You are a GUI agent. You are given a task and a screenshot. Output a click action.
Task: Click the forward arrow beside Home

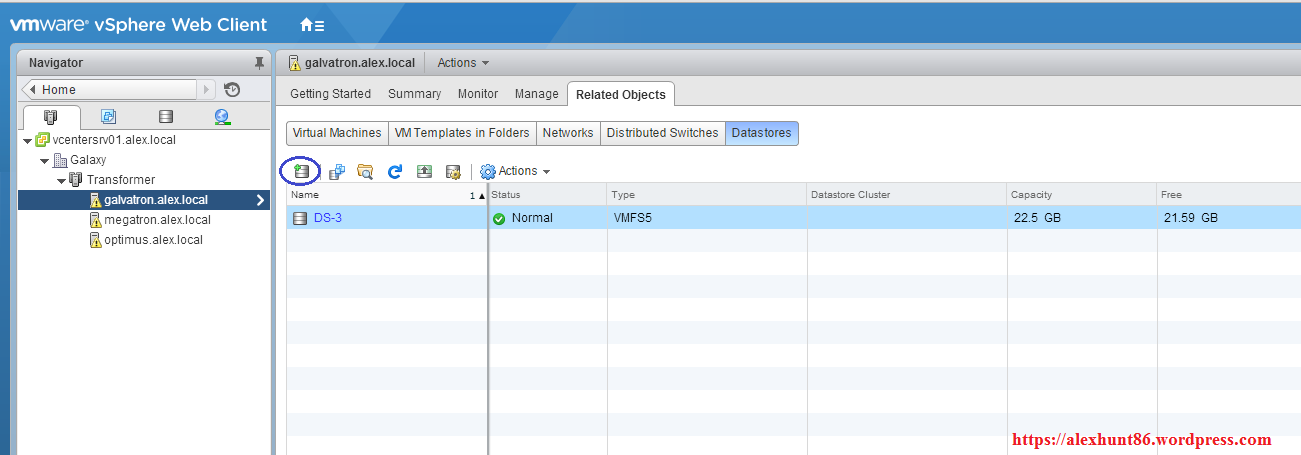[207, 90]
